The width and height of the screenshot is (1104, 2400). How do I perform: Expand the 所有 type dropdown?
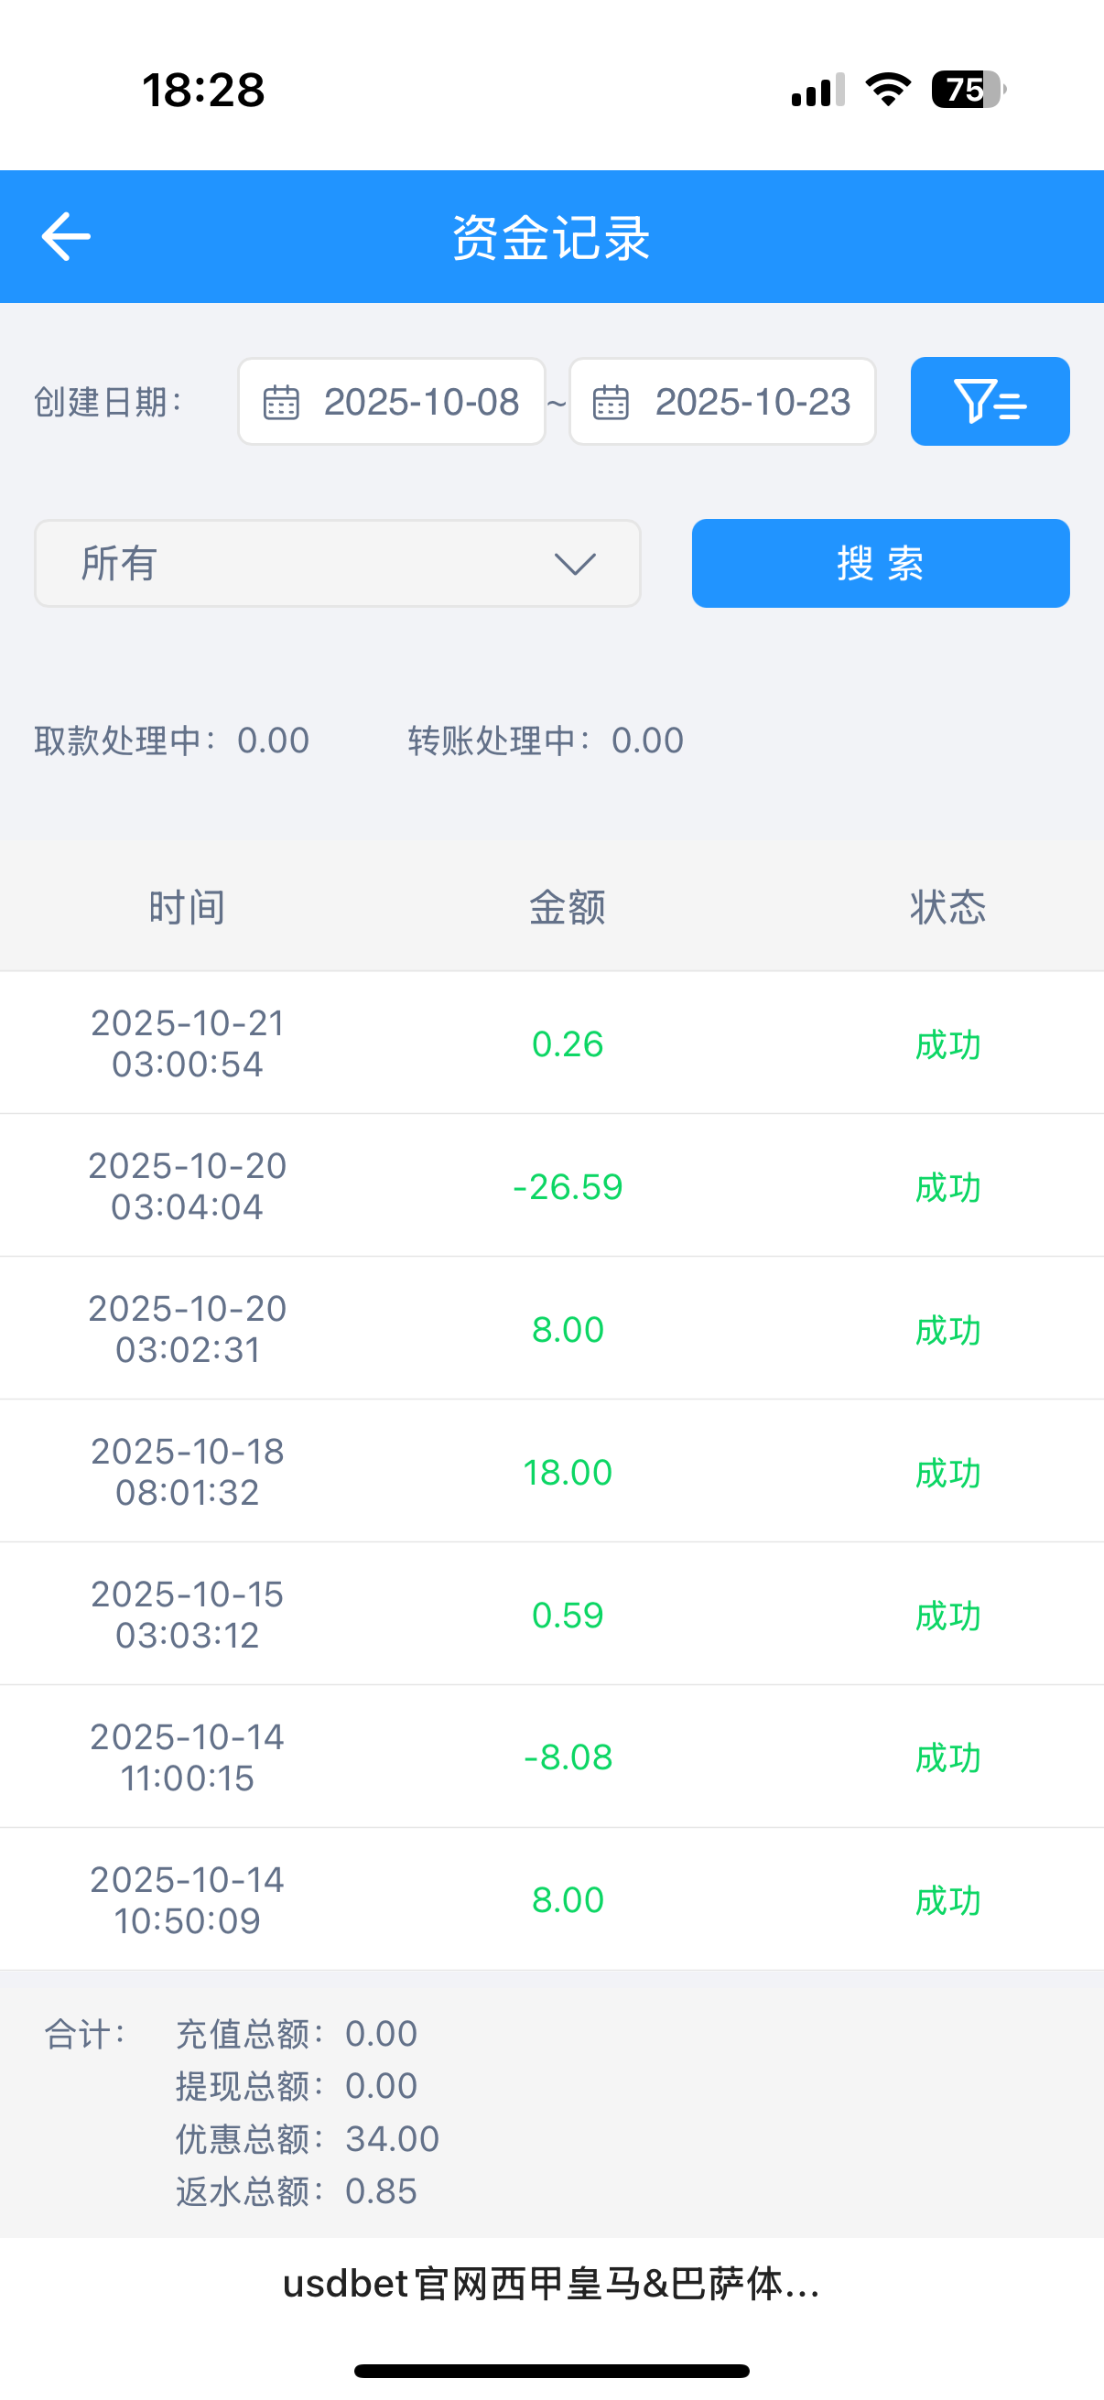(337, 563)
